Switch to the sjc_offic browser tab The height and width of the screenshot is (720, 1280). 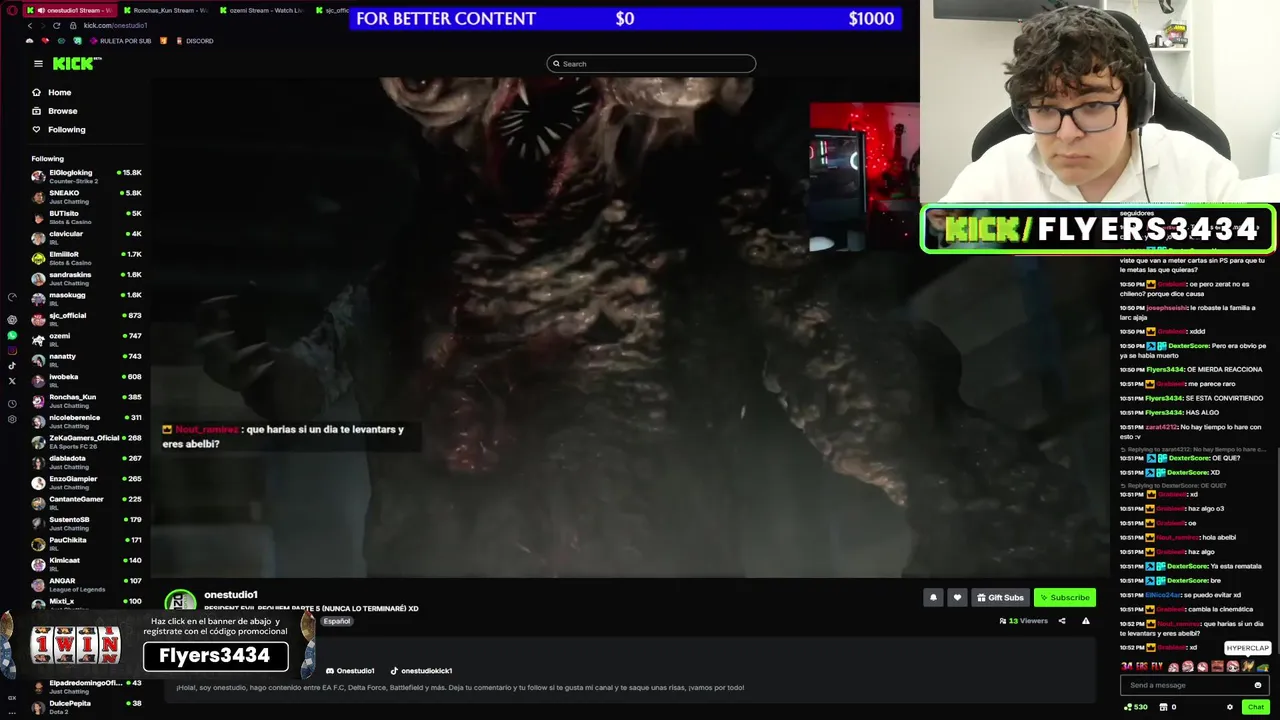(331, 10)
